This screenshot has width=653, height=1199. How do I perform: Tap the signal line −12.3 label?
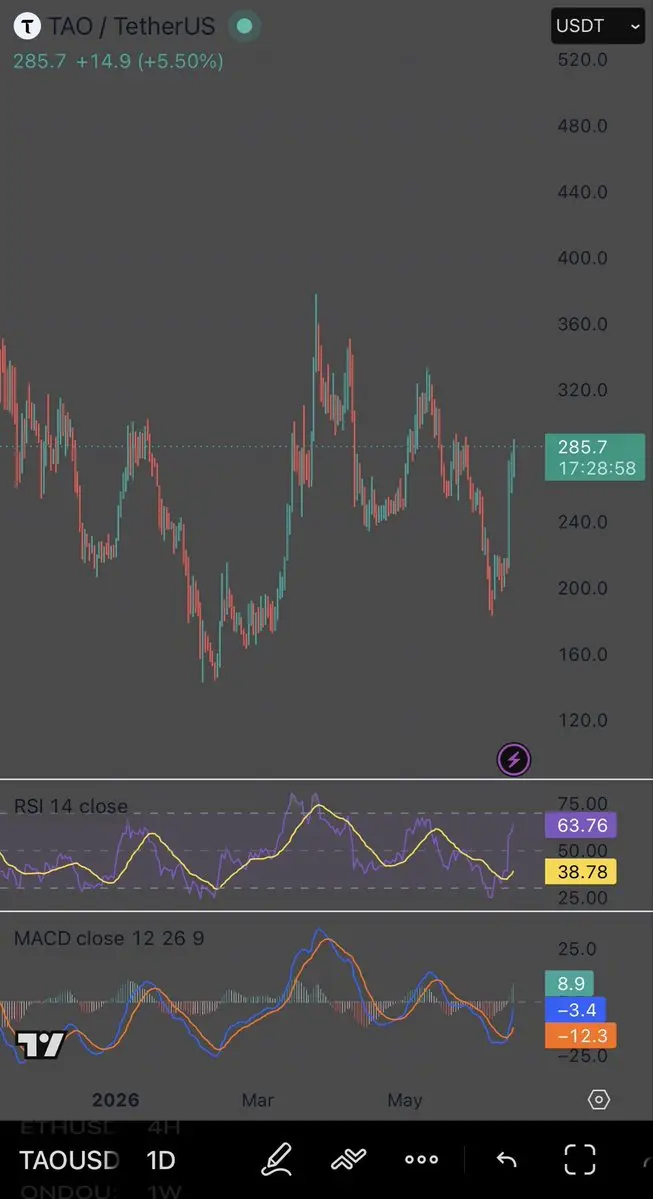pos(580,1036)
